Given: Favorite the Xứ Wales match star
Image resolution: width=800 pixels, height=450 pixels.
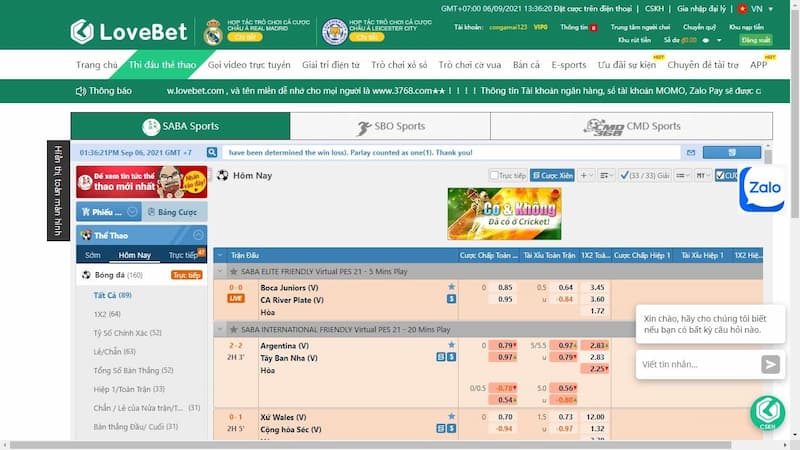Looking at the screenshot, I should click(x=451, y=416).
